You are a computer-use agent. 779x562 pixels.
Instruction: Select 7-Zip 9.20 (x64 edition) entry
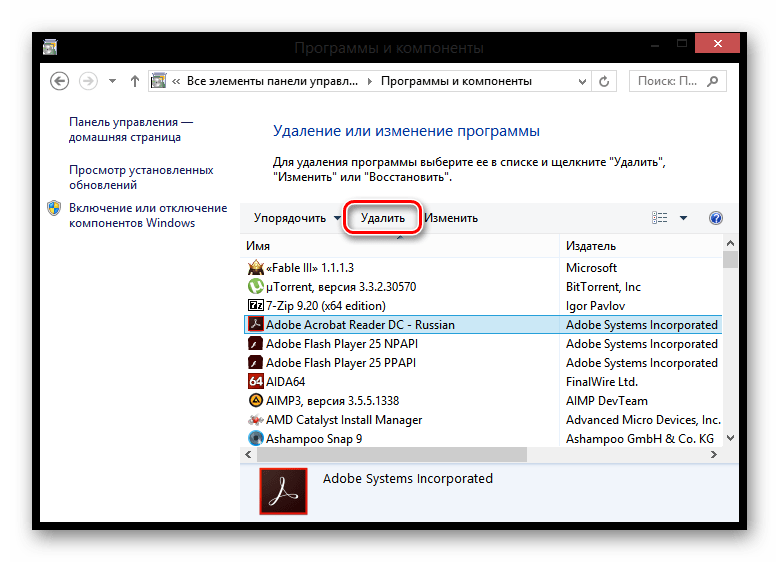tap(326, 306)
